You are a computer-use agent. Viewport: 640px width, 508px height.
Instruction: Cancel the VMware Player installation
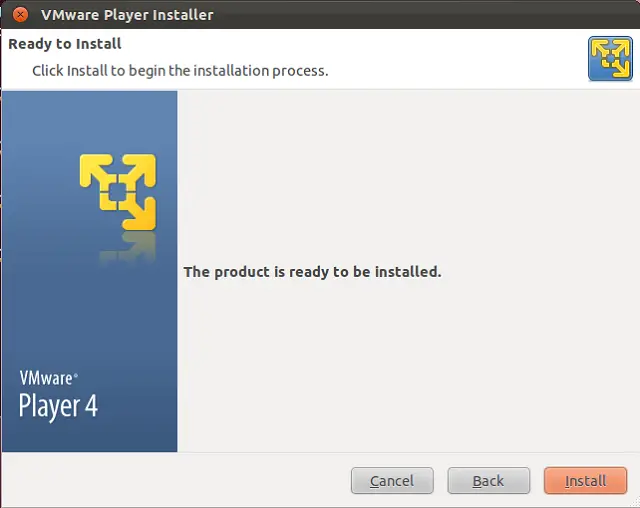[x=392, y=481]
